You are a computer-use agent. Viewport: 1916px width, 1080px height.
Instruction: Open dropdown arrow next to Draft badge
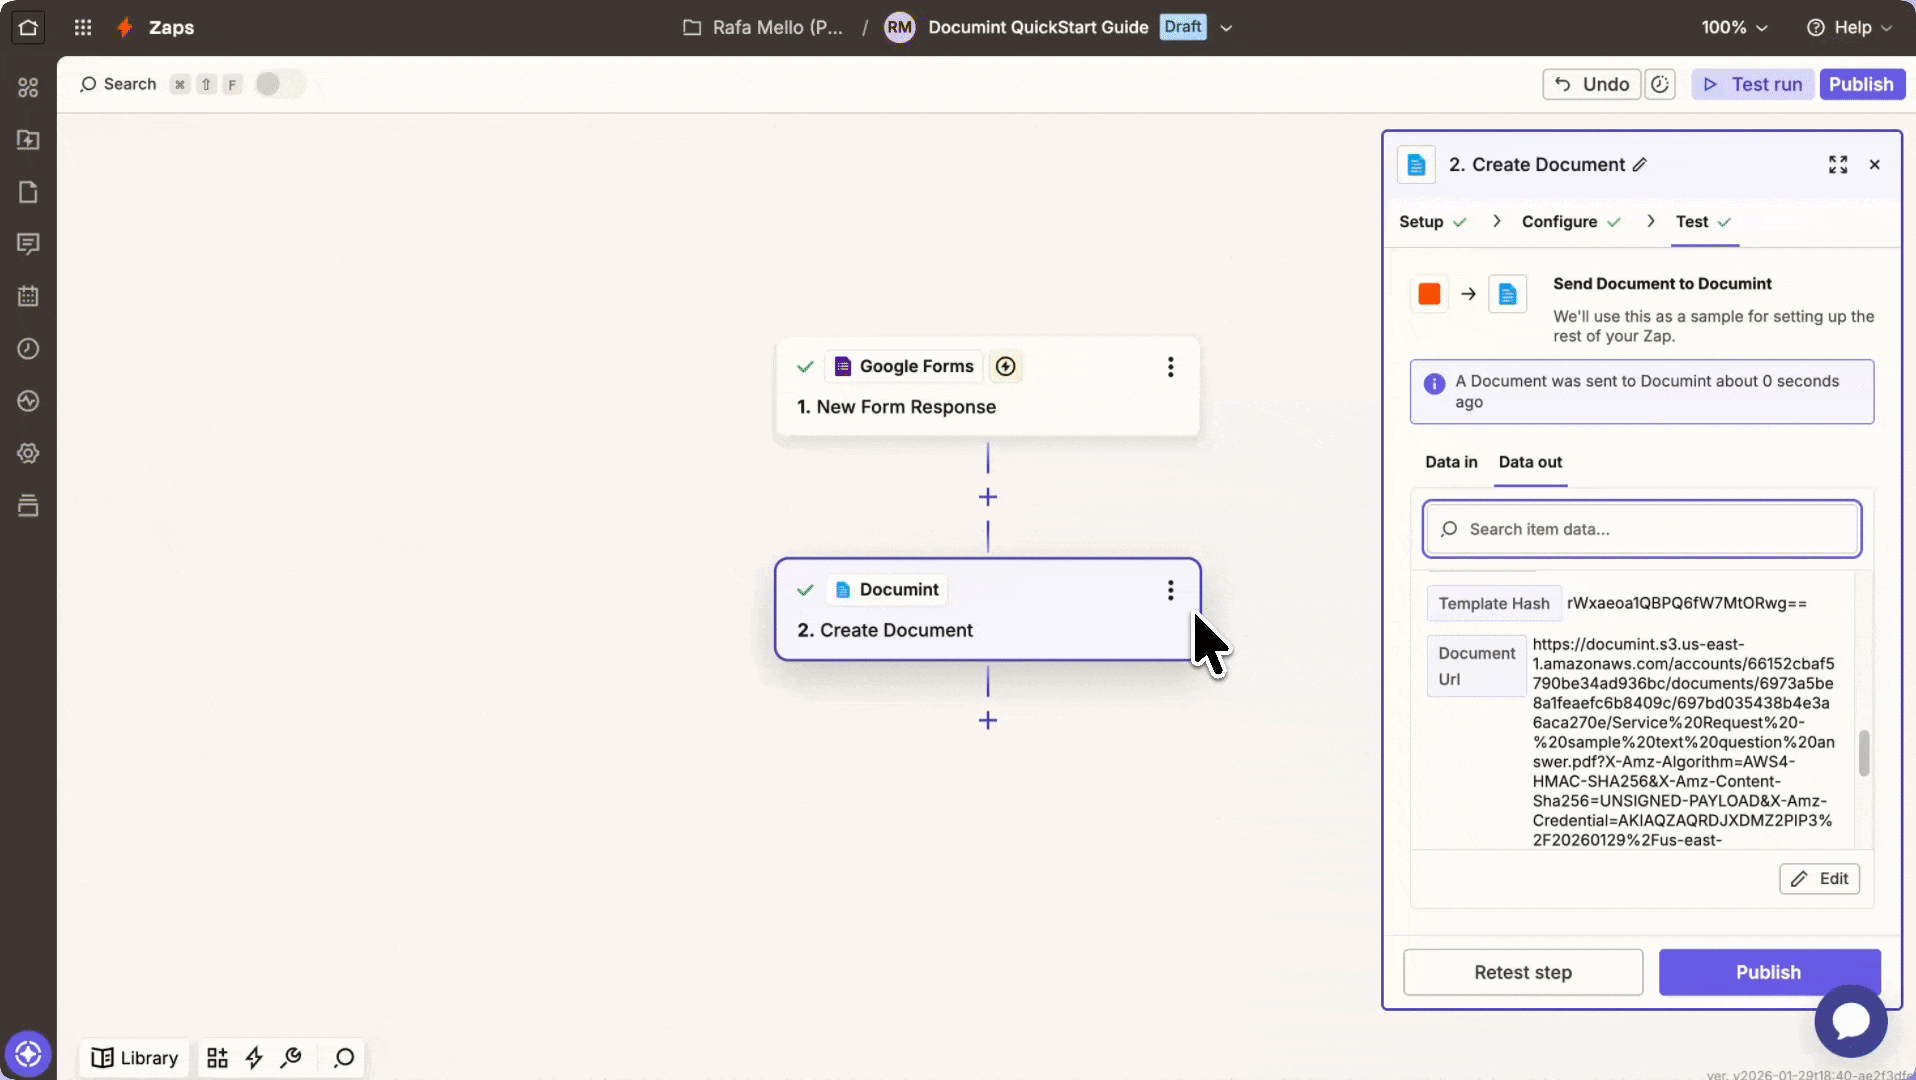point(1227,28)
